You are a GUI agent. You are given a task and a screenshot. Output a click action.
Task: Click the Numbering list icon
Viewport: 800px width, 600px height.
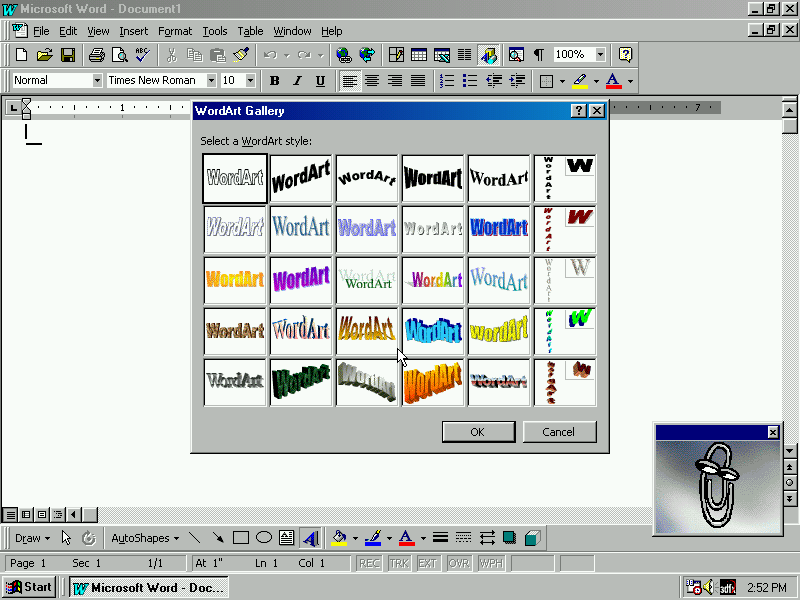447,81
